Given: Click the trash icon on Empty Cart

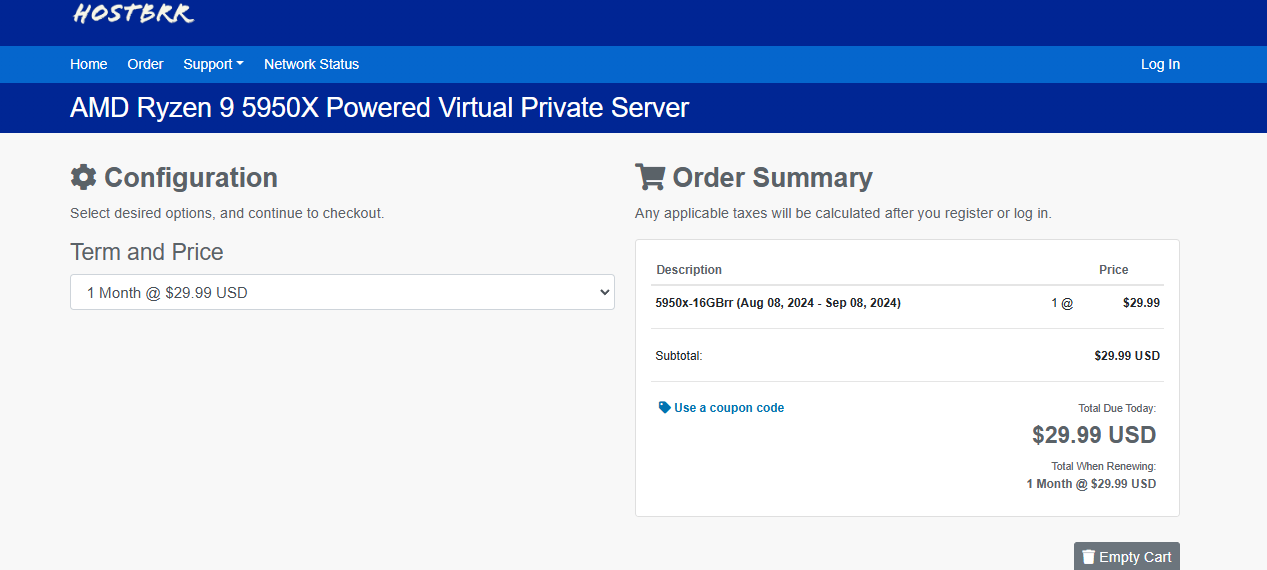Looking at the screenshot, I should coord(1088,557).
